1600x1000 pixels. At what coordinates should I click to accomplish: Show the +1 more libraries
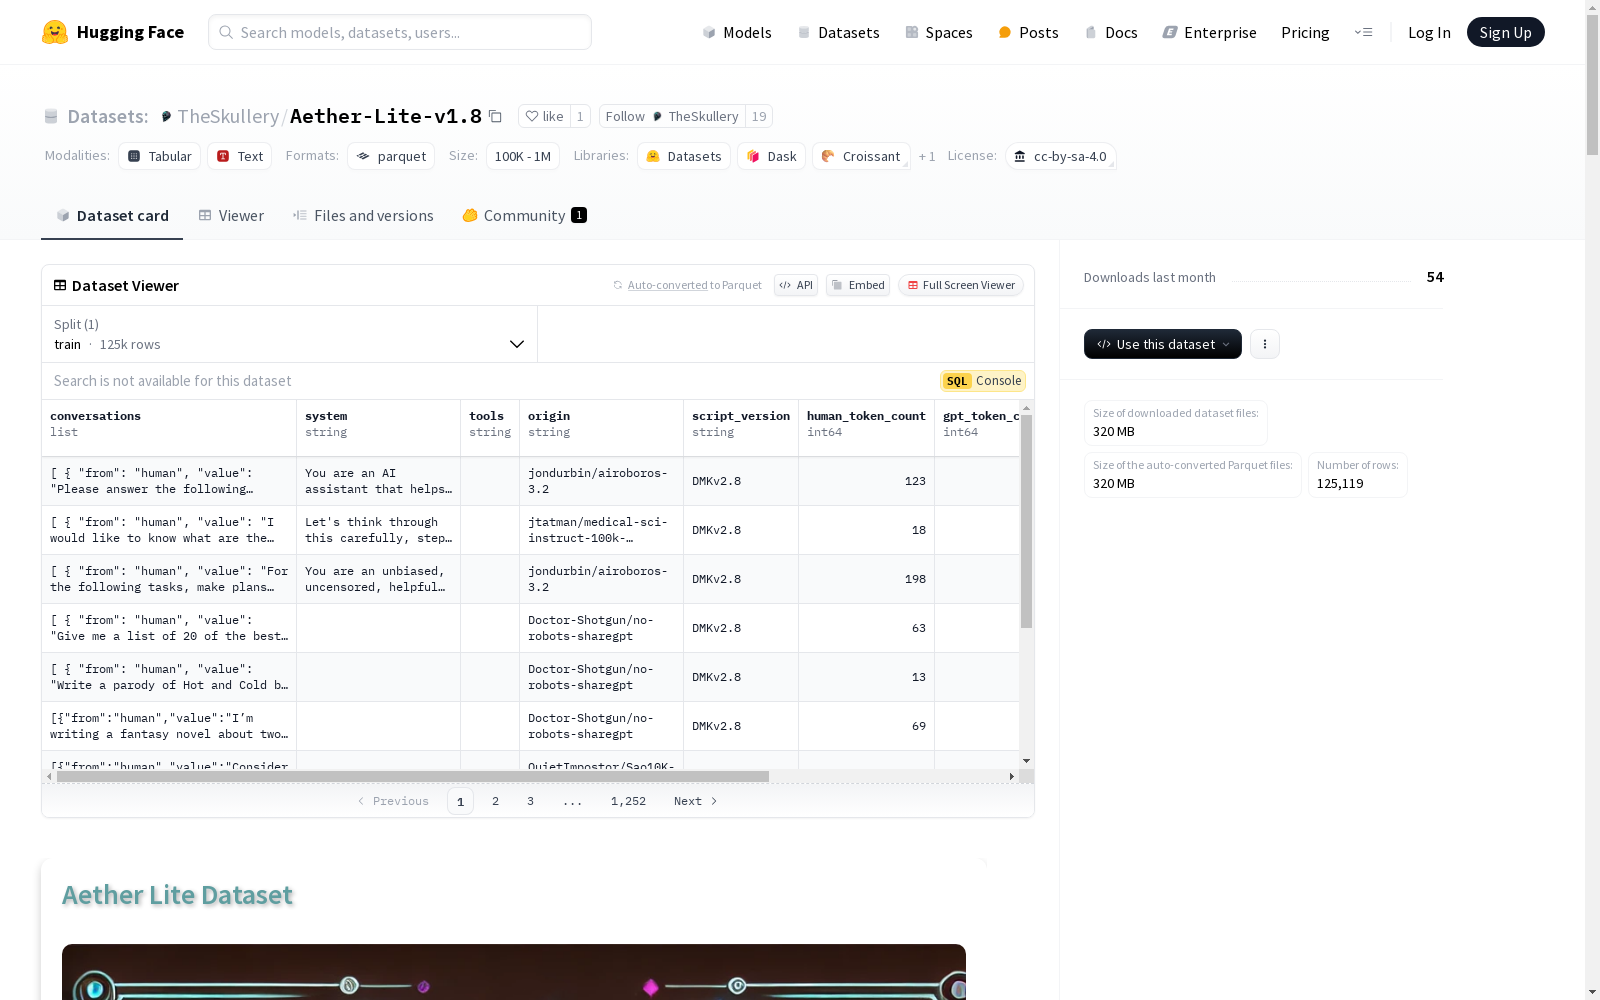pos(927,156)
